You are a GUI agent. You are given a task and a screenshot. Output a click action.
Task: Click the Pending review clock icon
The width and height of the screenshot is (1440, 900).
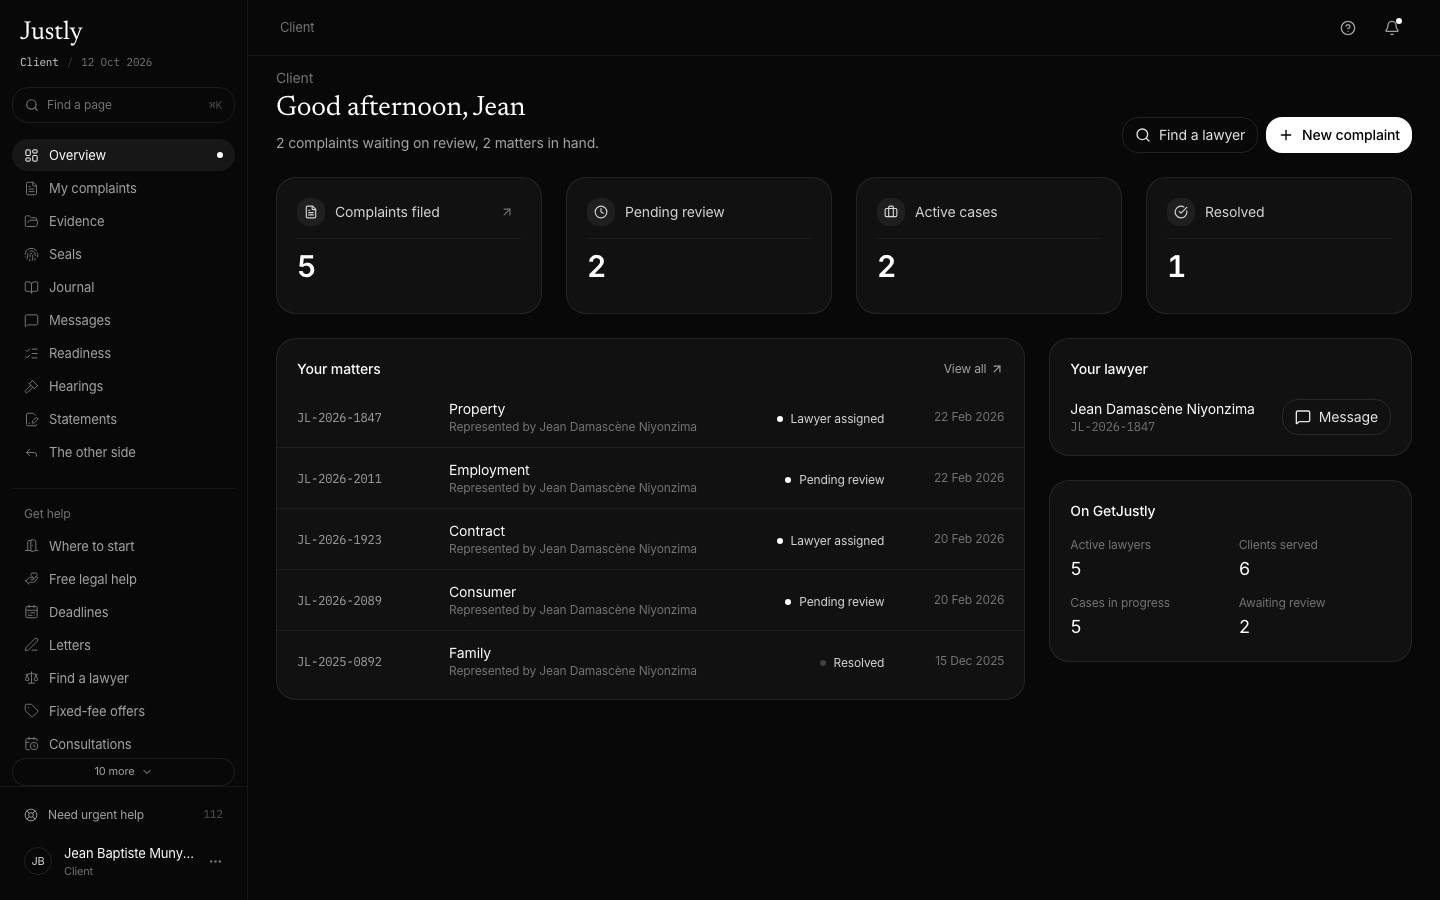[x=601, y=212]
